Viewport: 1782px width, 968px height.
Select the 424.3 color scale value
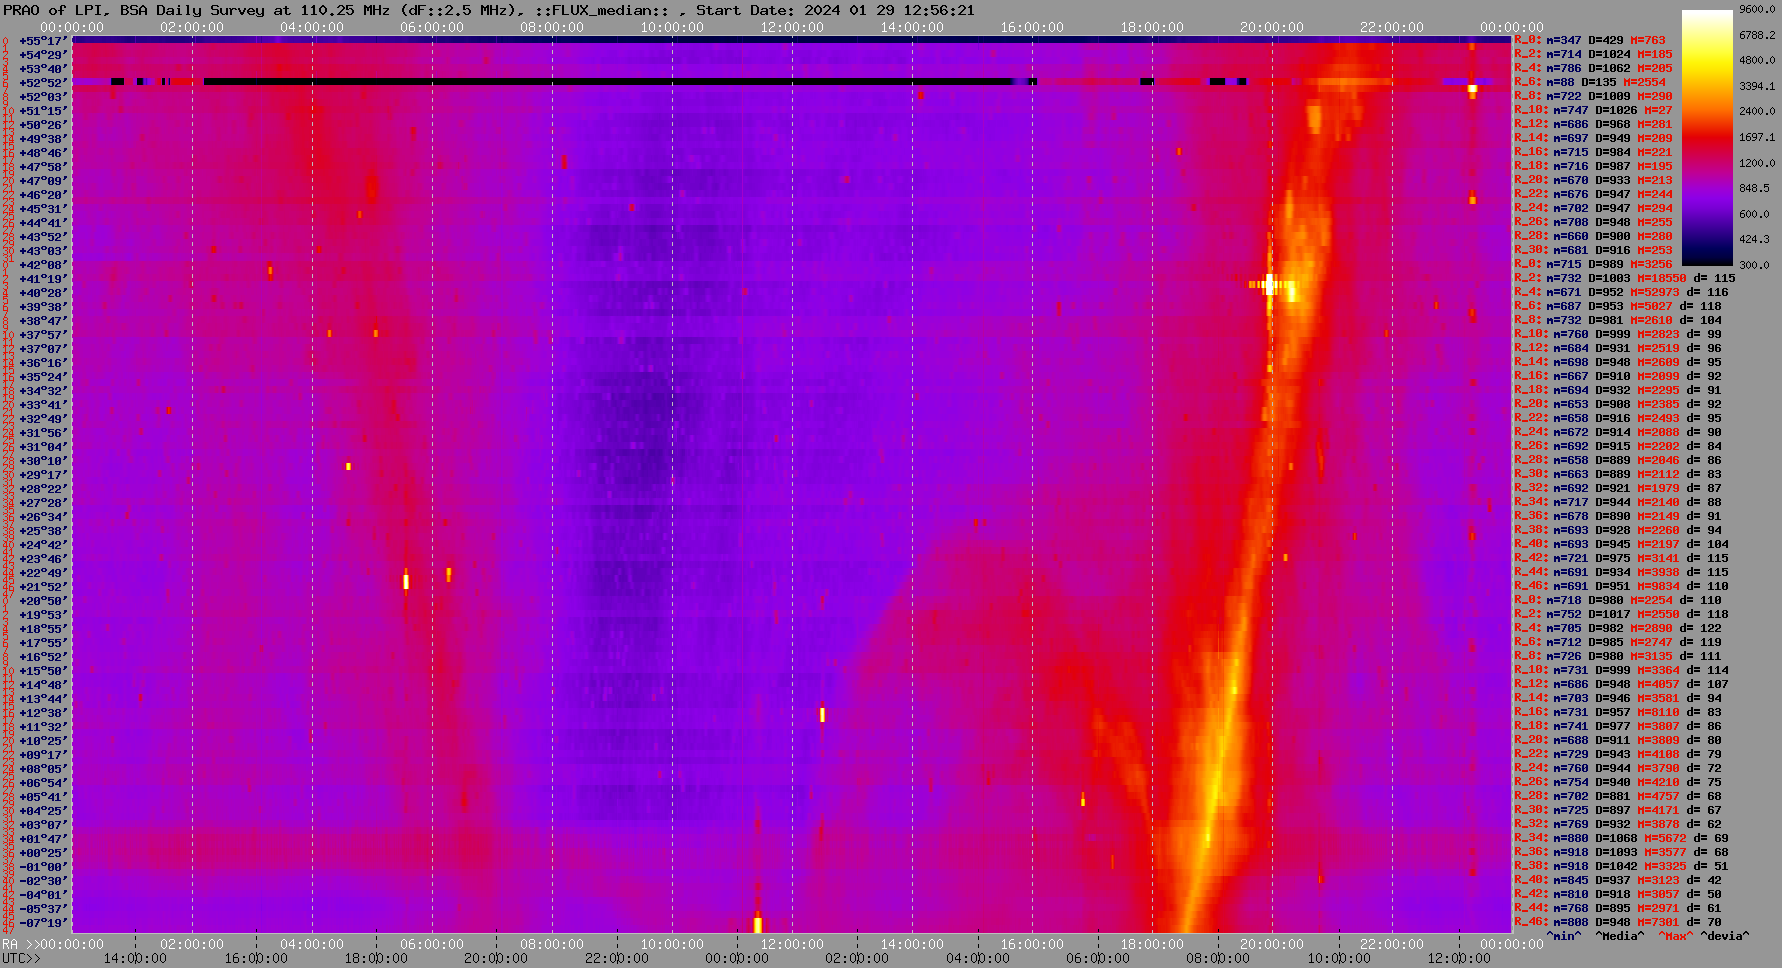(1754, 239)
